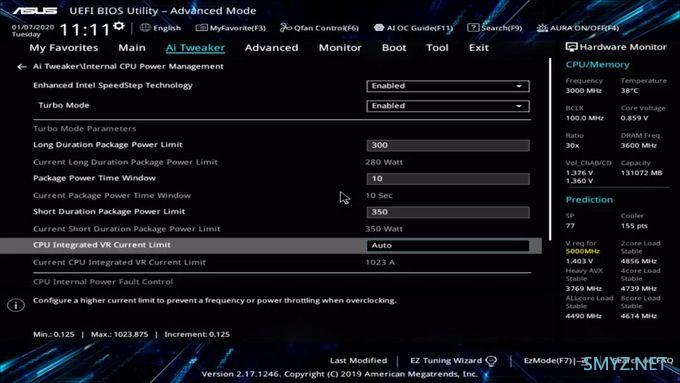
Task: Open the Advanced tab
Action: tap(271, 48)
